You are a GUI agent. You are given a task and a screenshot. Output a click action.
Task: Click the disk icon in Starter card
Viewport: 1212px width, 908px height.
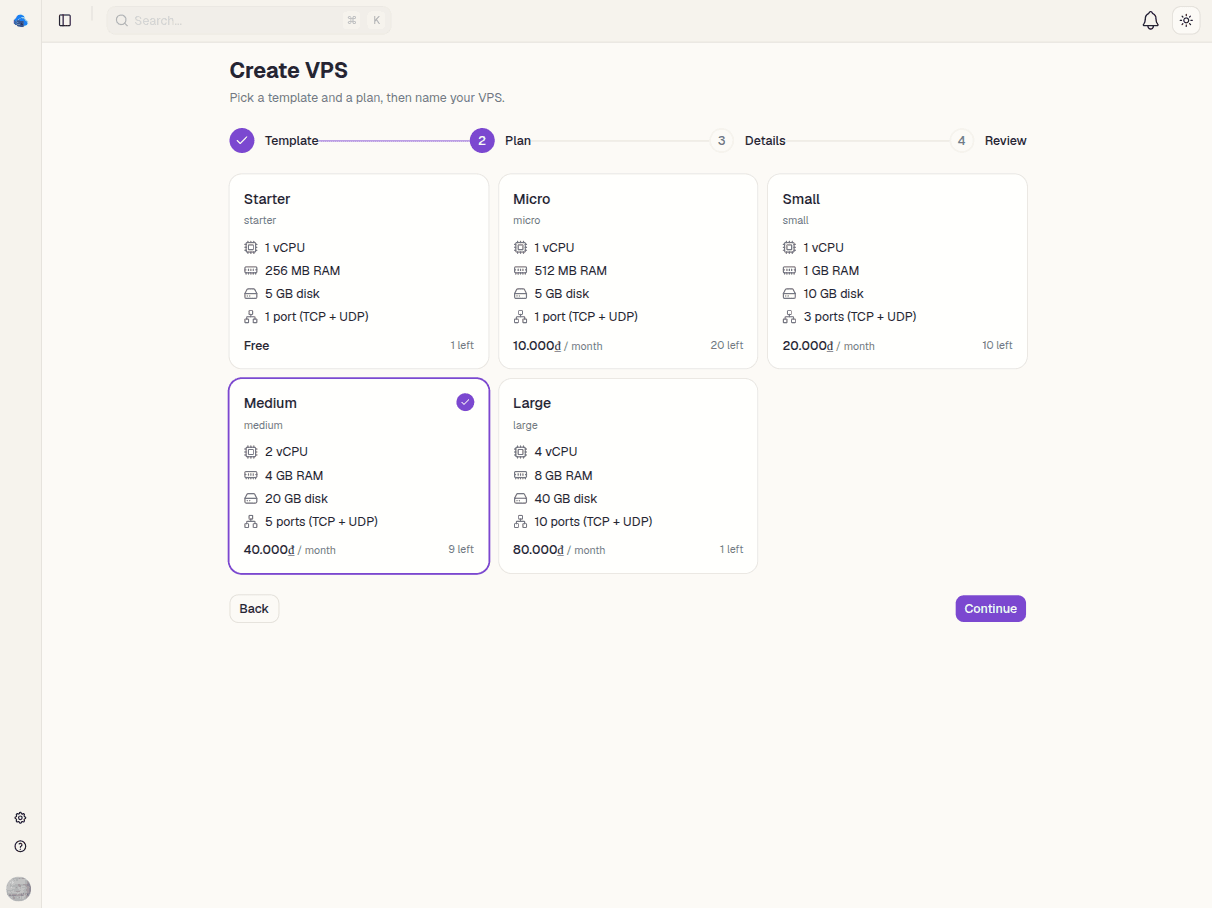click(251, 294)
